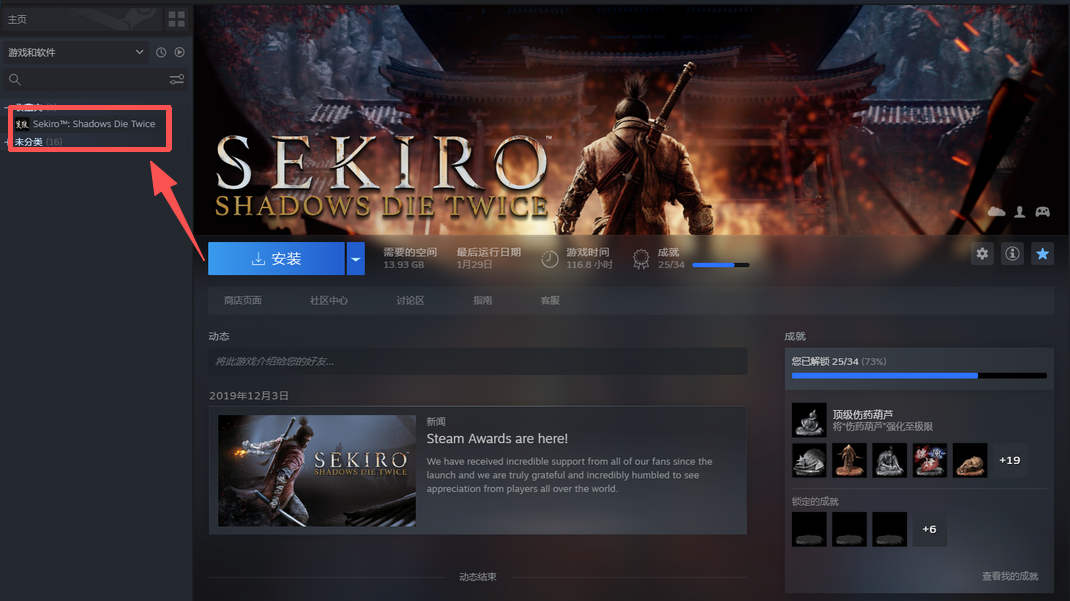Switch to the 社区中心 tab

[x=329, y=300]
